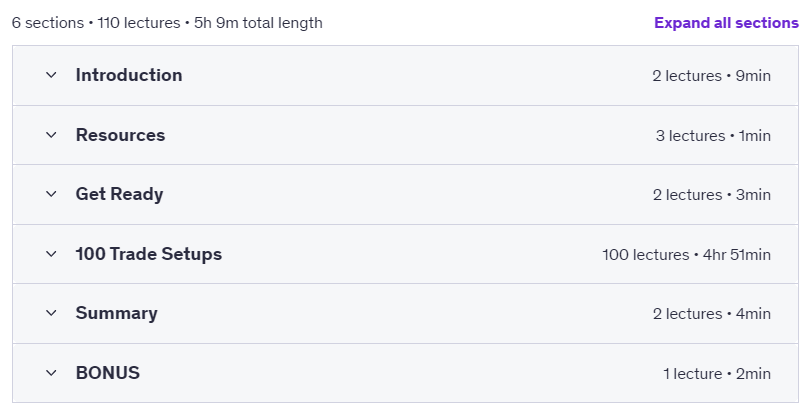Click the chevron arrow beside BONUS
The image size is (808, 417).
(51, 373)
